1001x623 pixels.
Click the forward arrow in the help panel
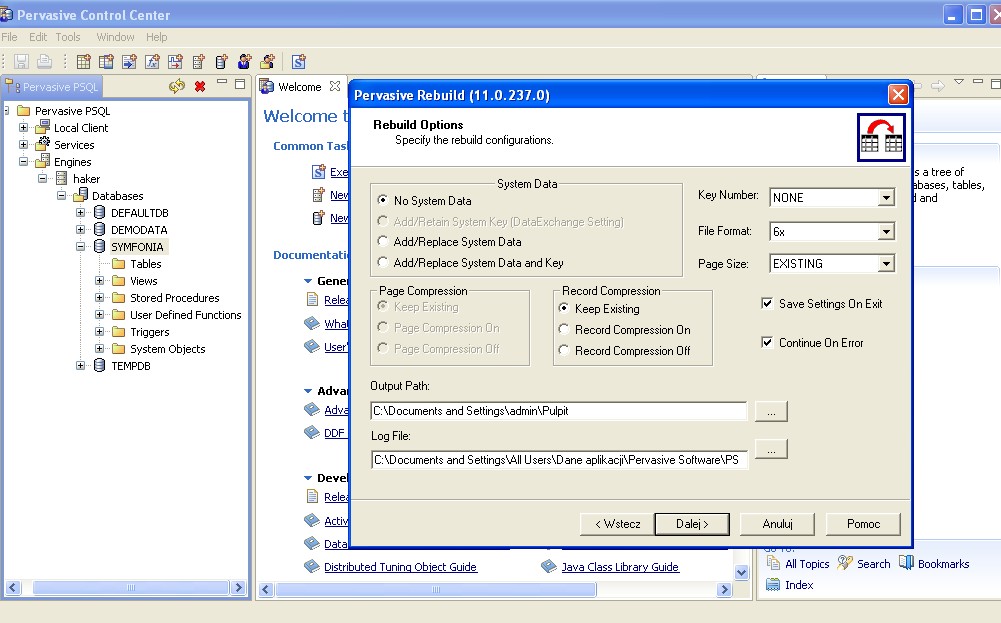click(x=938, y=86)
